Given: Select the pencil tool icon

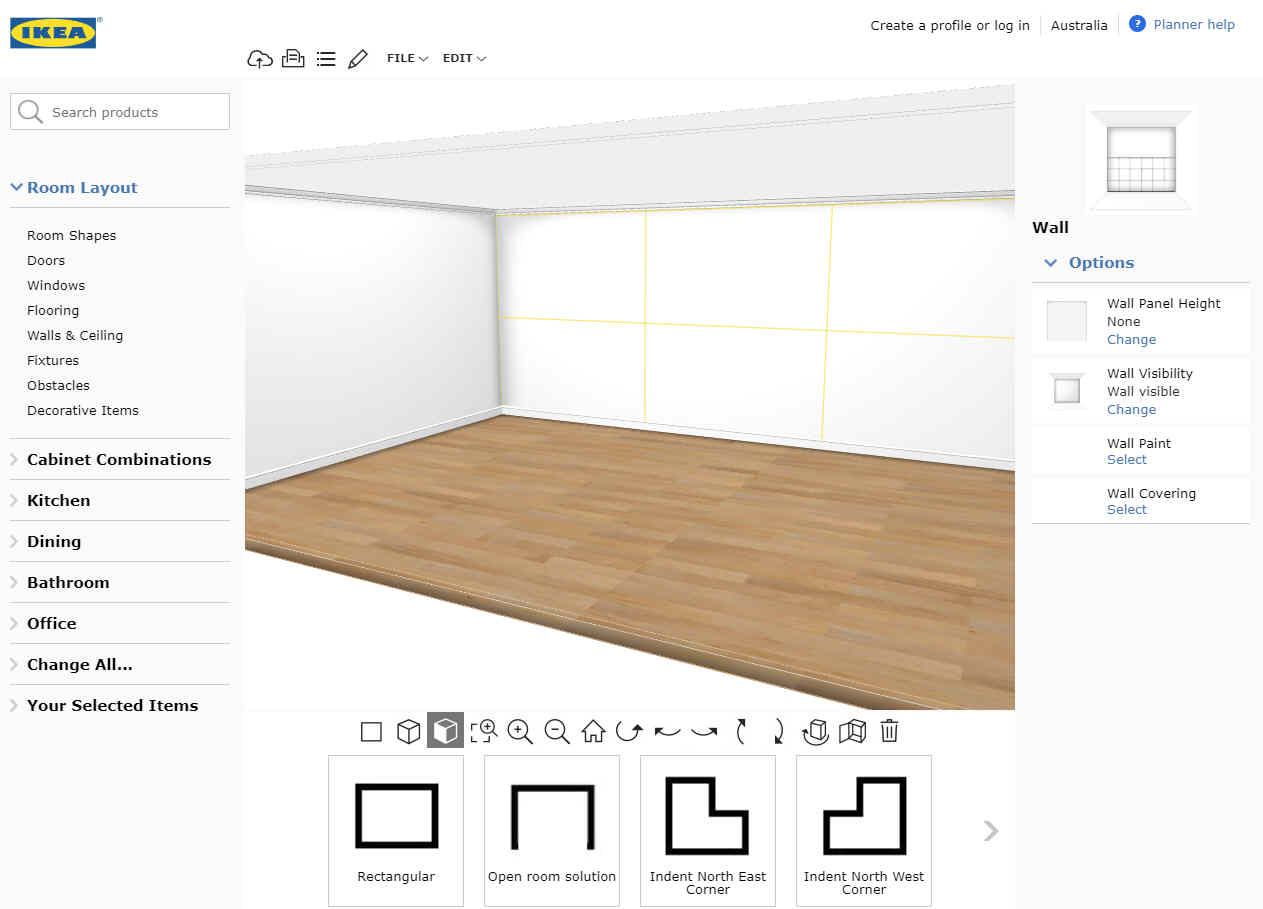Looking at the screenshot, I should [358, 58].
